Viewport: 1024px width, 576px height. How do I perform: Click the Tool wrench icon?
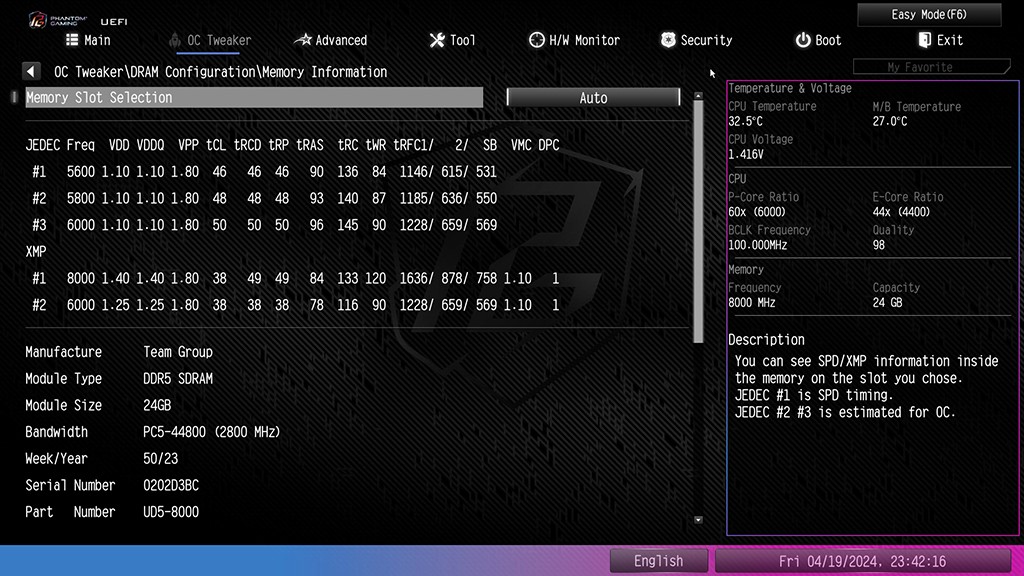coord(437,40)
